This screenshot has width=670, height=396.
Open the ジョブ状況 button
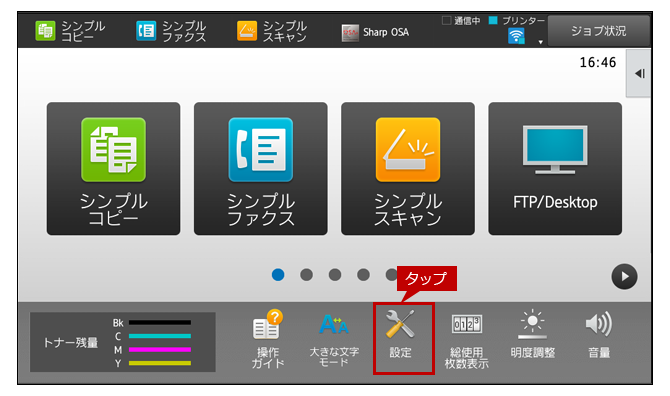pos(598,31)
